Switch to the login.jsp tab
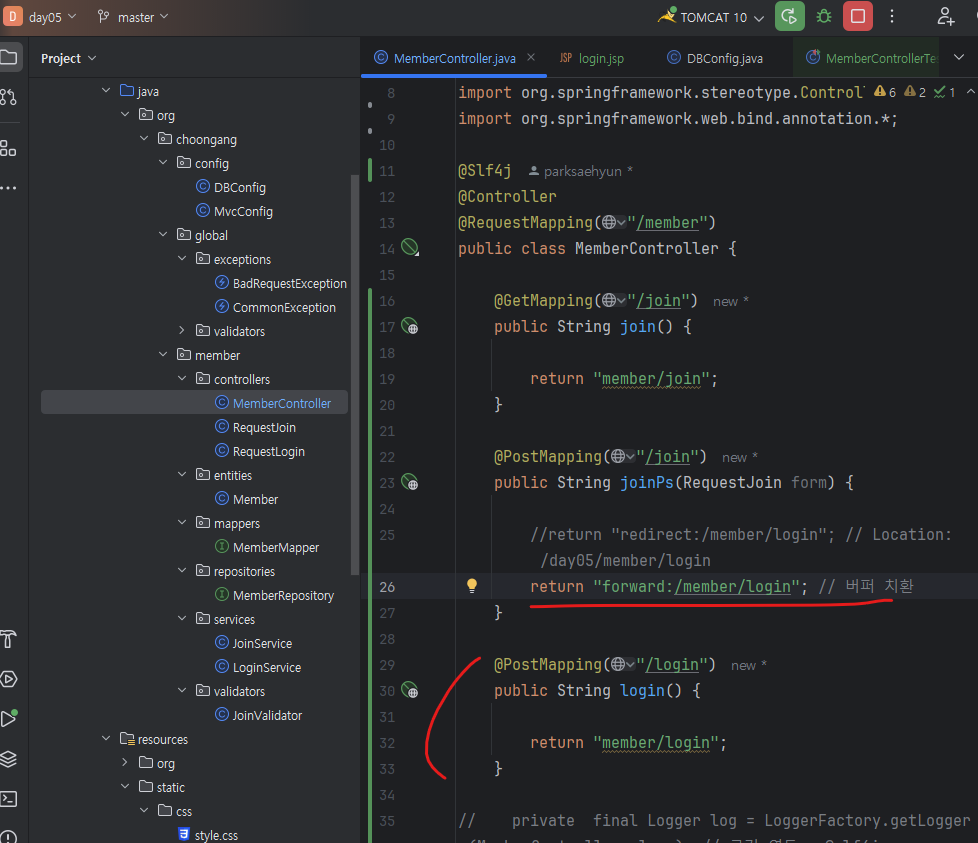The width and height of the screenshot is (978, 843). 591,58
